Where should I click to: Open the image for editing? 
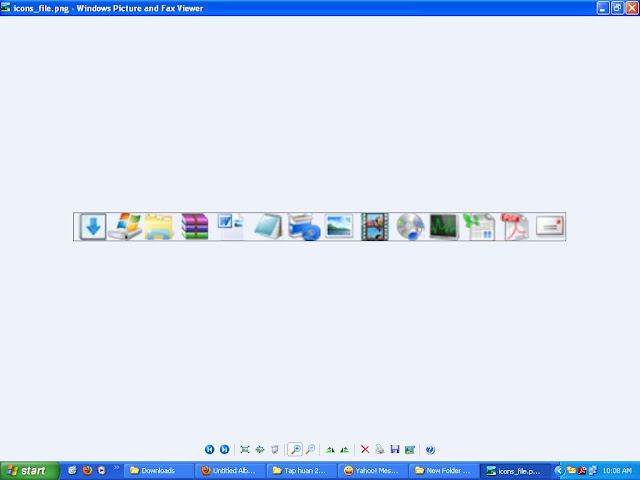410,449
